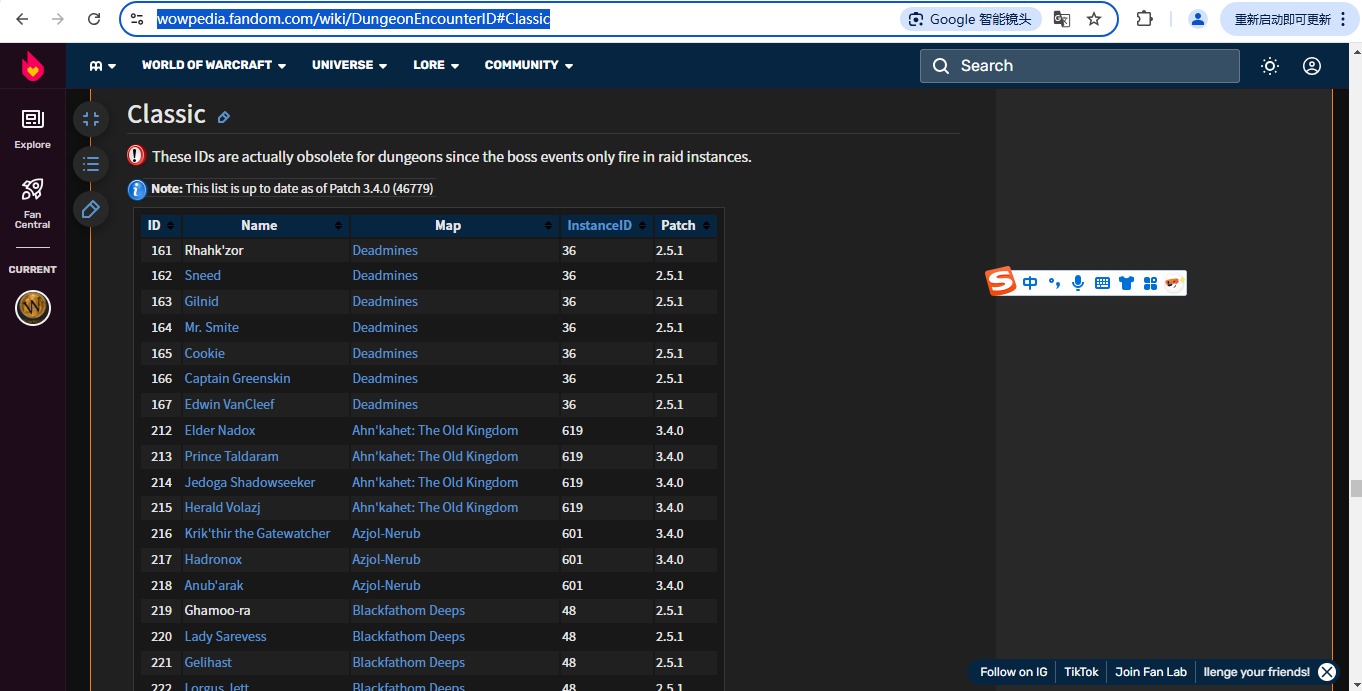Image resolution: width=1362 pixels, height=691 pixels.
Task: Open table of contents list icon
Action: (91, 164)
